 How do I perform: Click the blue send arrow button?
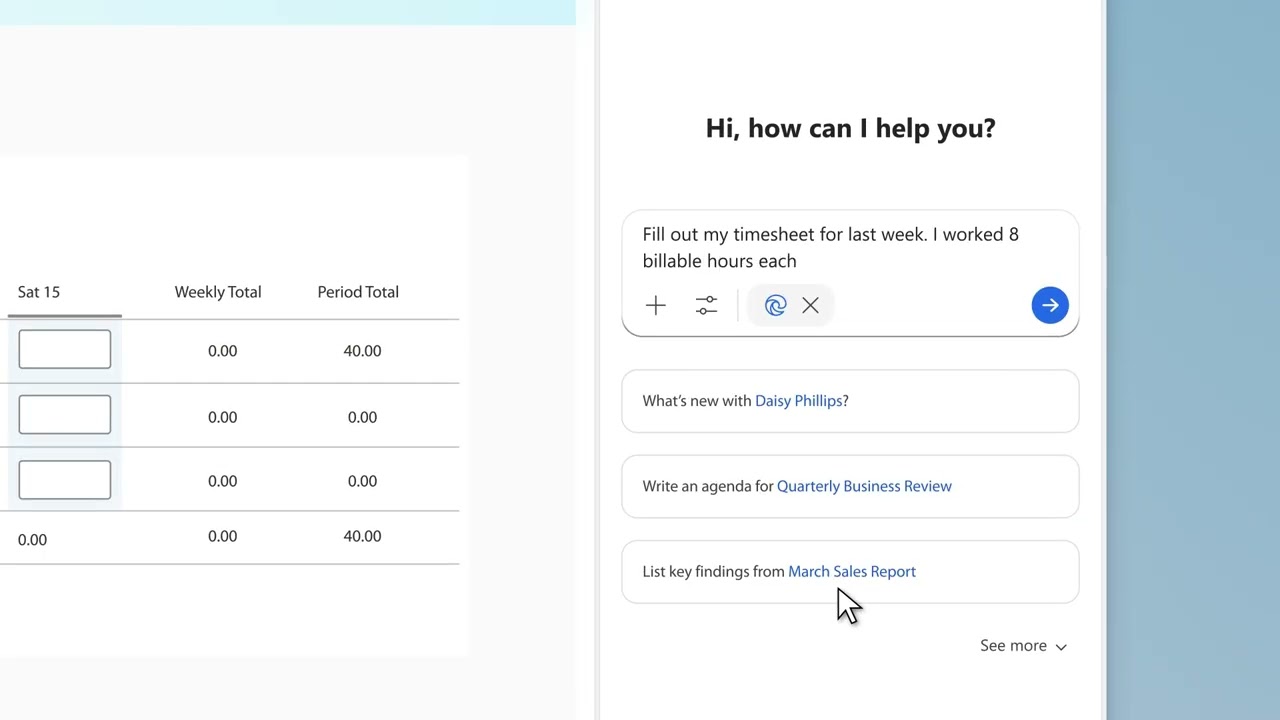pos(1050,305)
